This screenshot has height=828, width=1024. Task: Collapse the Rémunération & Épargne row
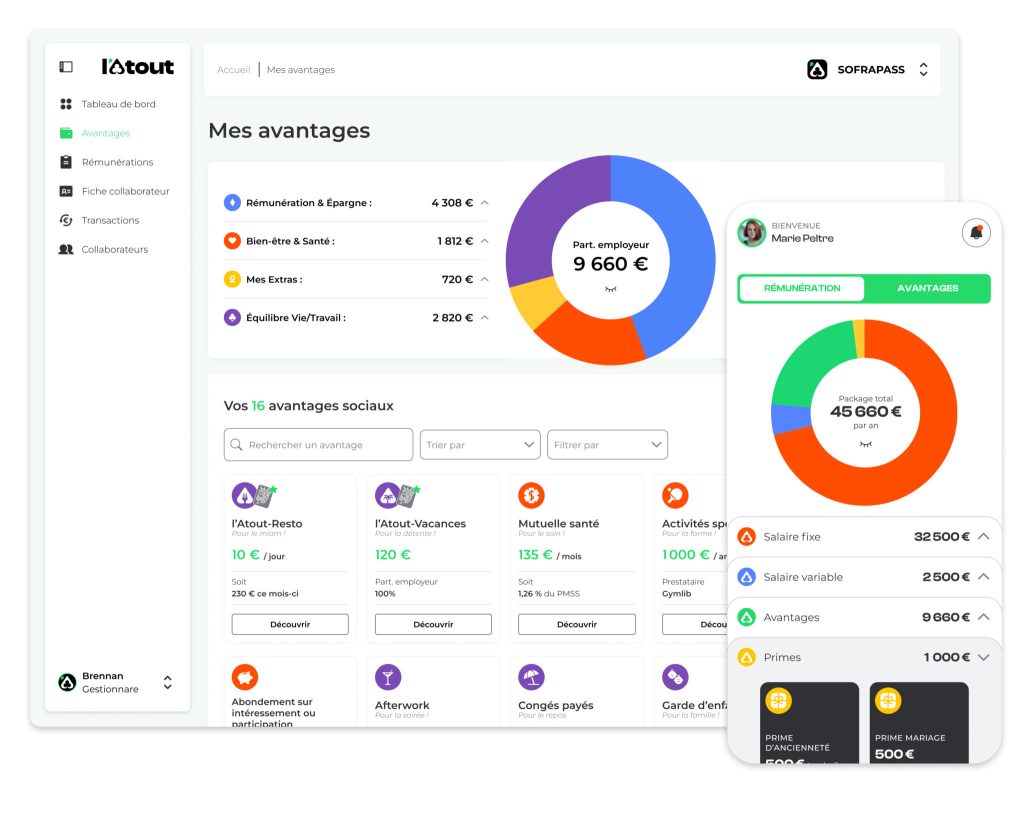click(484, 203)
